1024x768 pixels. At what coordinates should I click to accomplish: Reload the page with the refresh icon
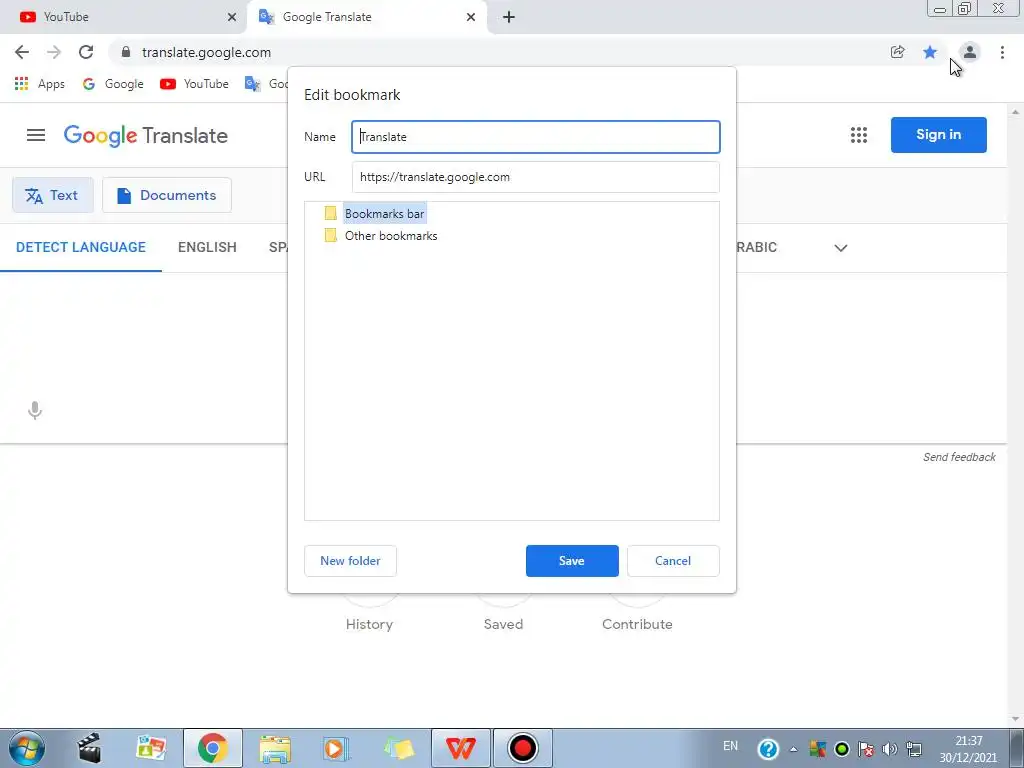pos(86,52)
